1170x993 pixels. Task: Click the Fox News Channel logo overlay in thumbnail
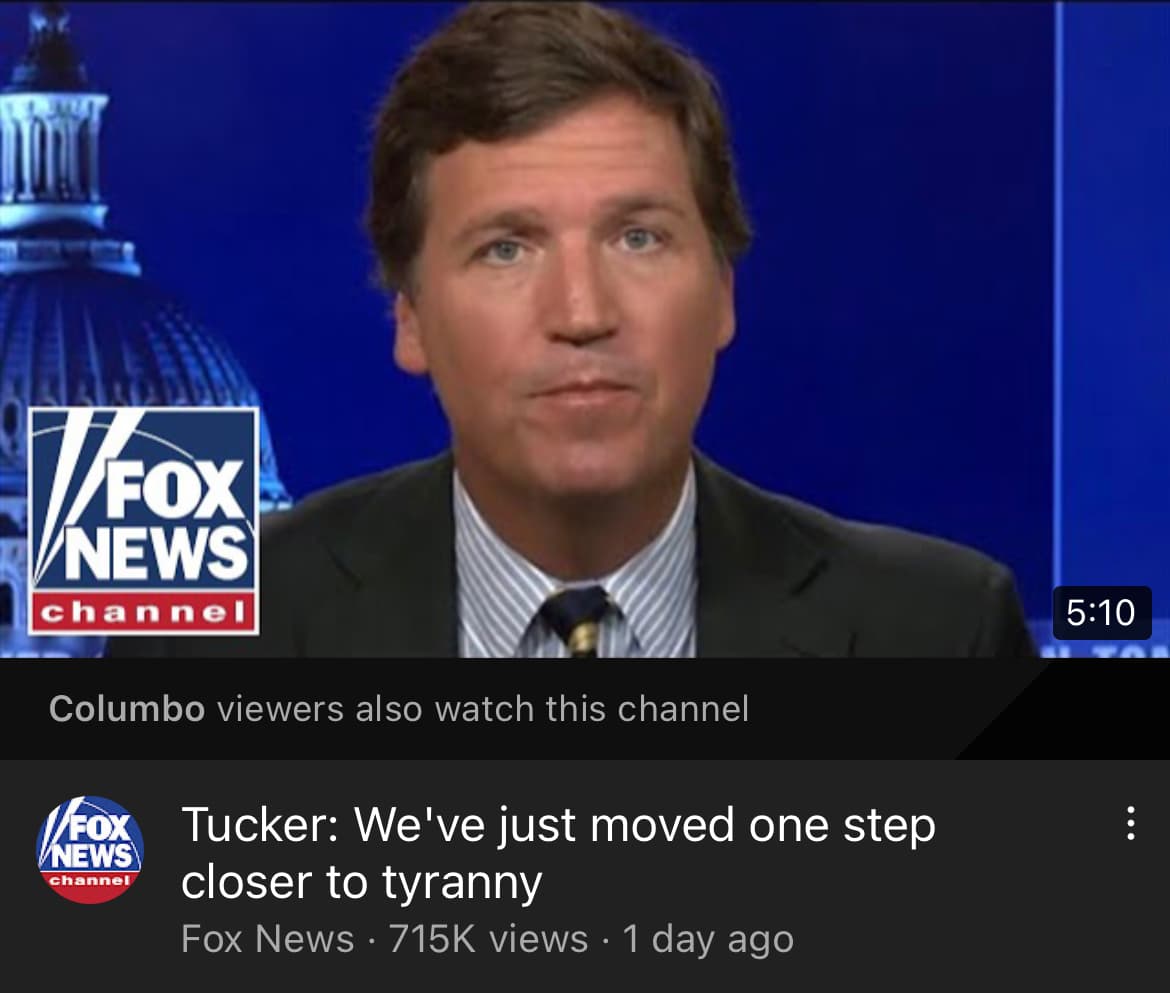143,521
